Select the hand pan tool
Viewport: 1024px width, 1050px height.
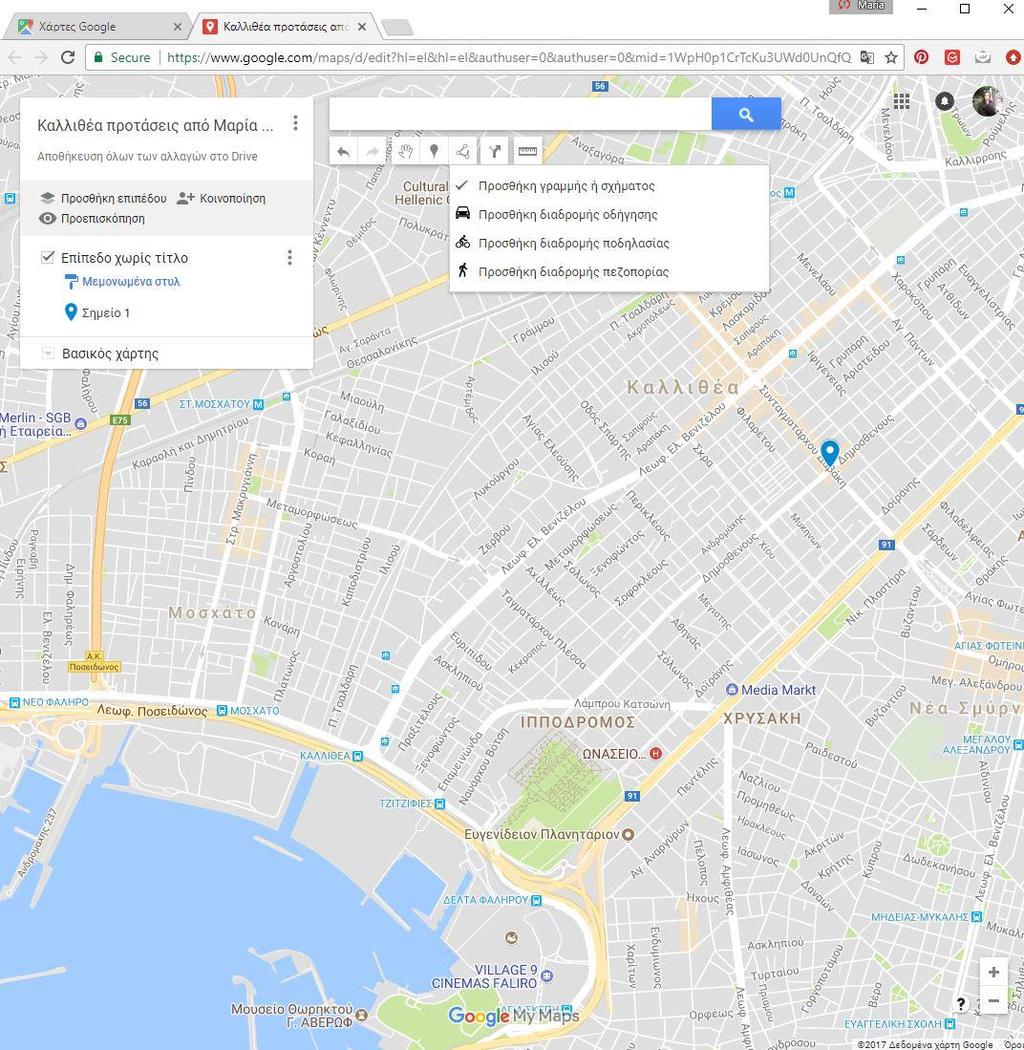pyautogui.click(x=405, y=152)
